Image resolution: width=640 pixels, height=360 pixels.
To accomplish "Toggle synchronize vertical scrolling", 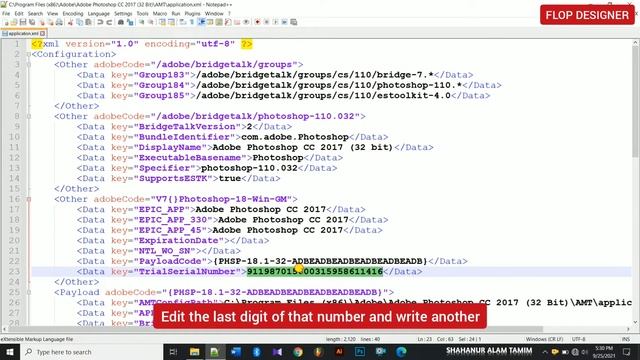I will [162, 22].
